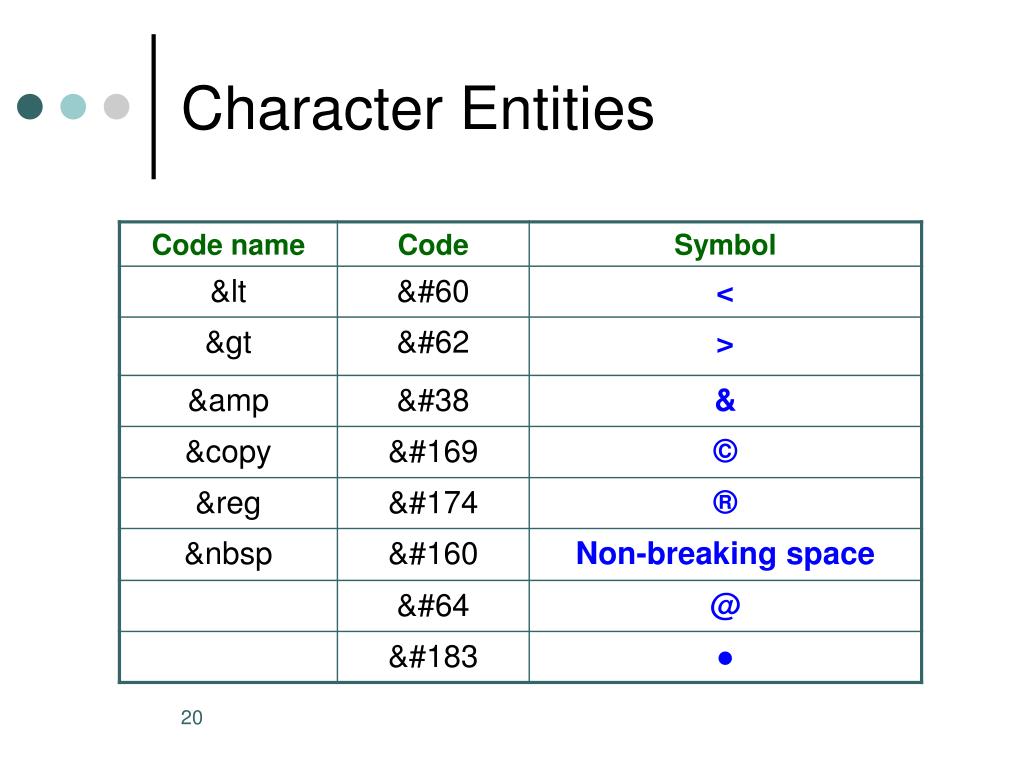
Task: Select the &nbsp code name cell
Action: coord(229,554)
